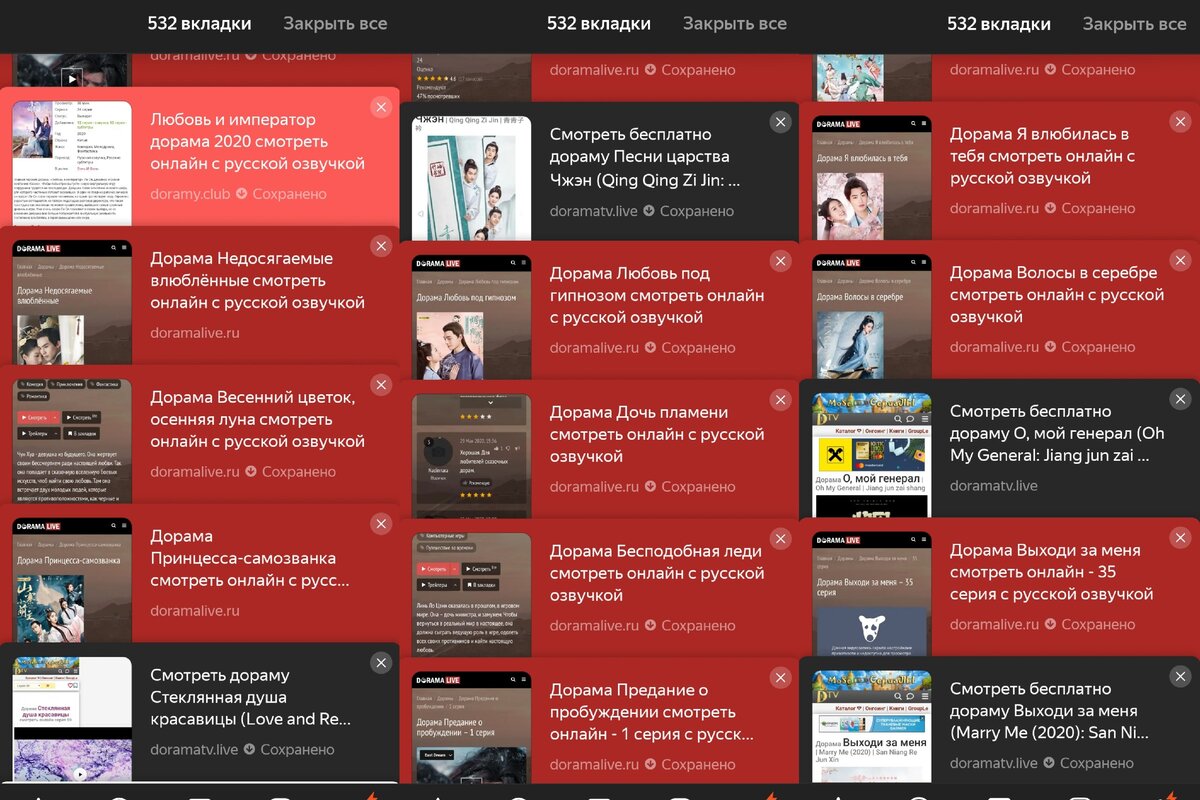Click Сохранено label under Стеклянная душа красавицы
Viewport: 1200px width, 800px height.
point(297,750)
